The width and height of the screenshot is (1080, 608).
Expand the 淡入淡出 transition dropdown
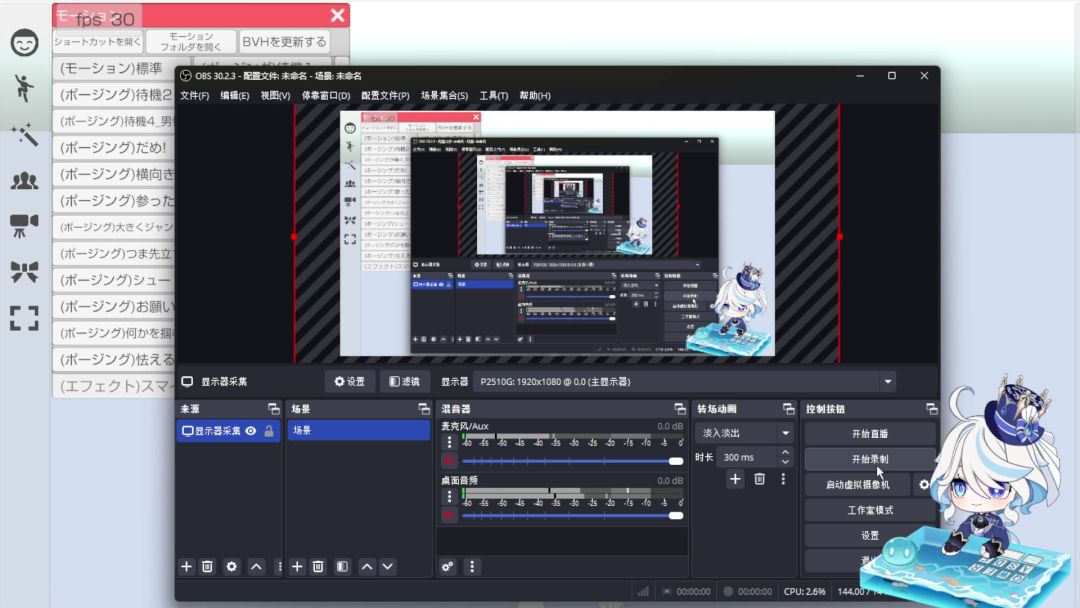click(786, 433)
